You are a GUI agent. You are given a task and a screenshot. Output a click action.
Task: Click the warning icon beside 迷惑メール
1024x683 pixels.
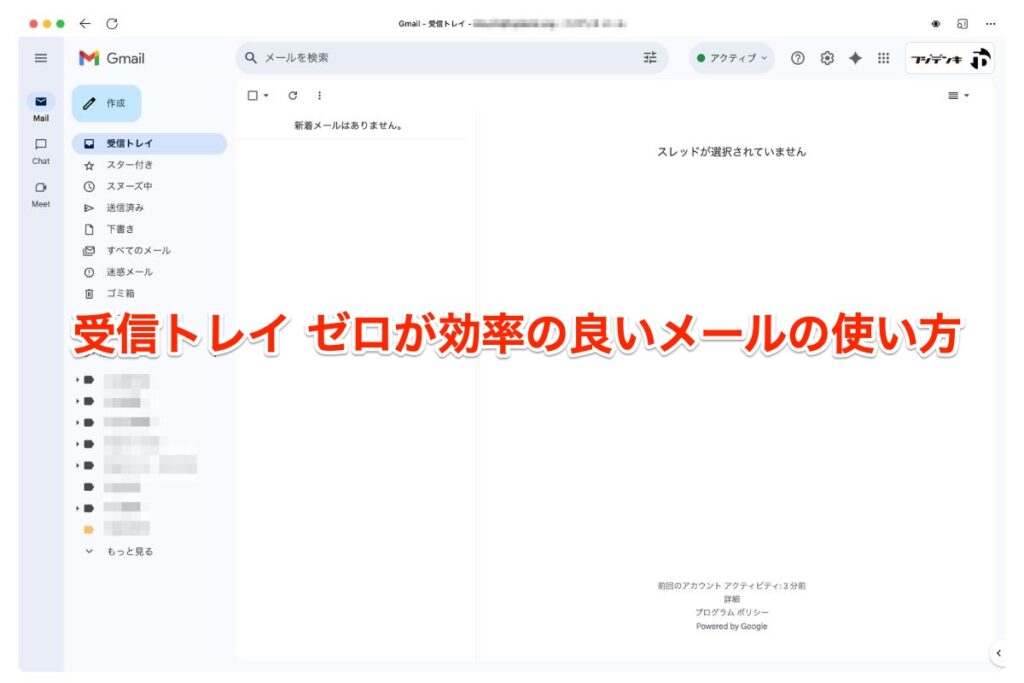pos(89,272)
